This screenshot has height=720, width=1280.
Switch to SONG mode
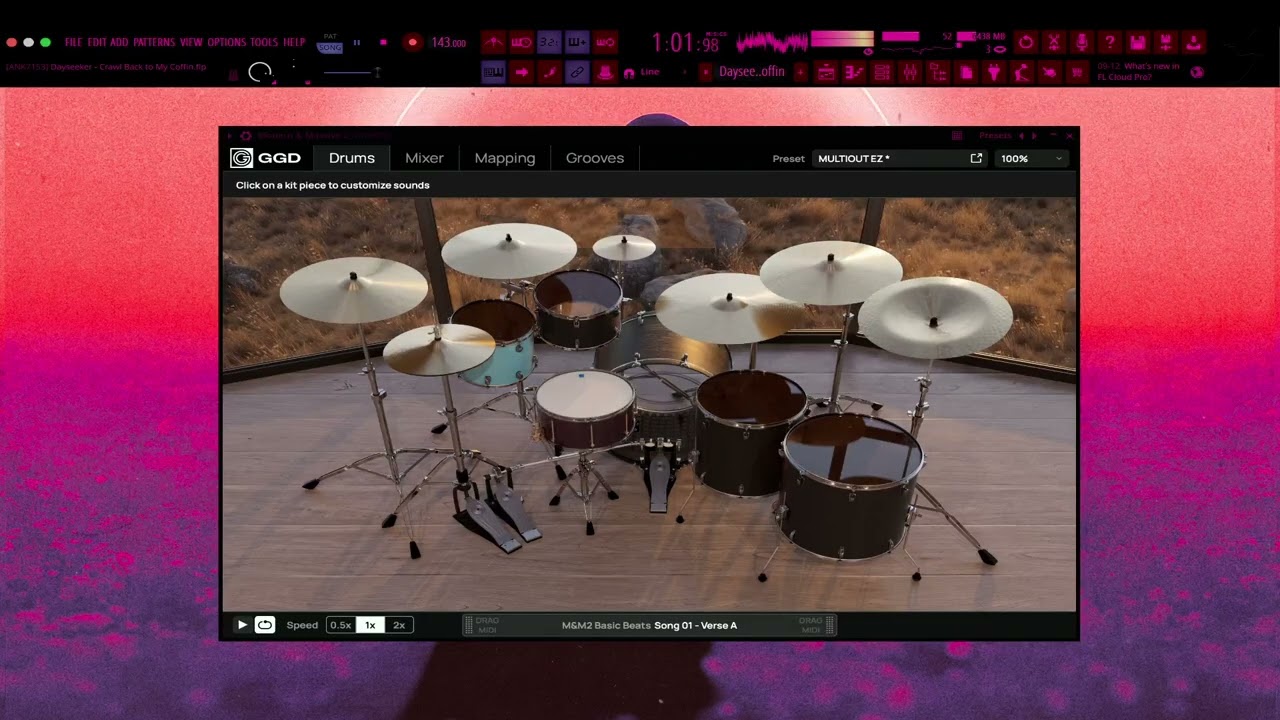[330, 47]
